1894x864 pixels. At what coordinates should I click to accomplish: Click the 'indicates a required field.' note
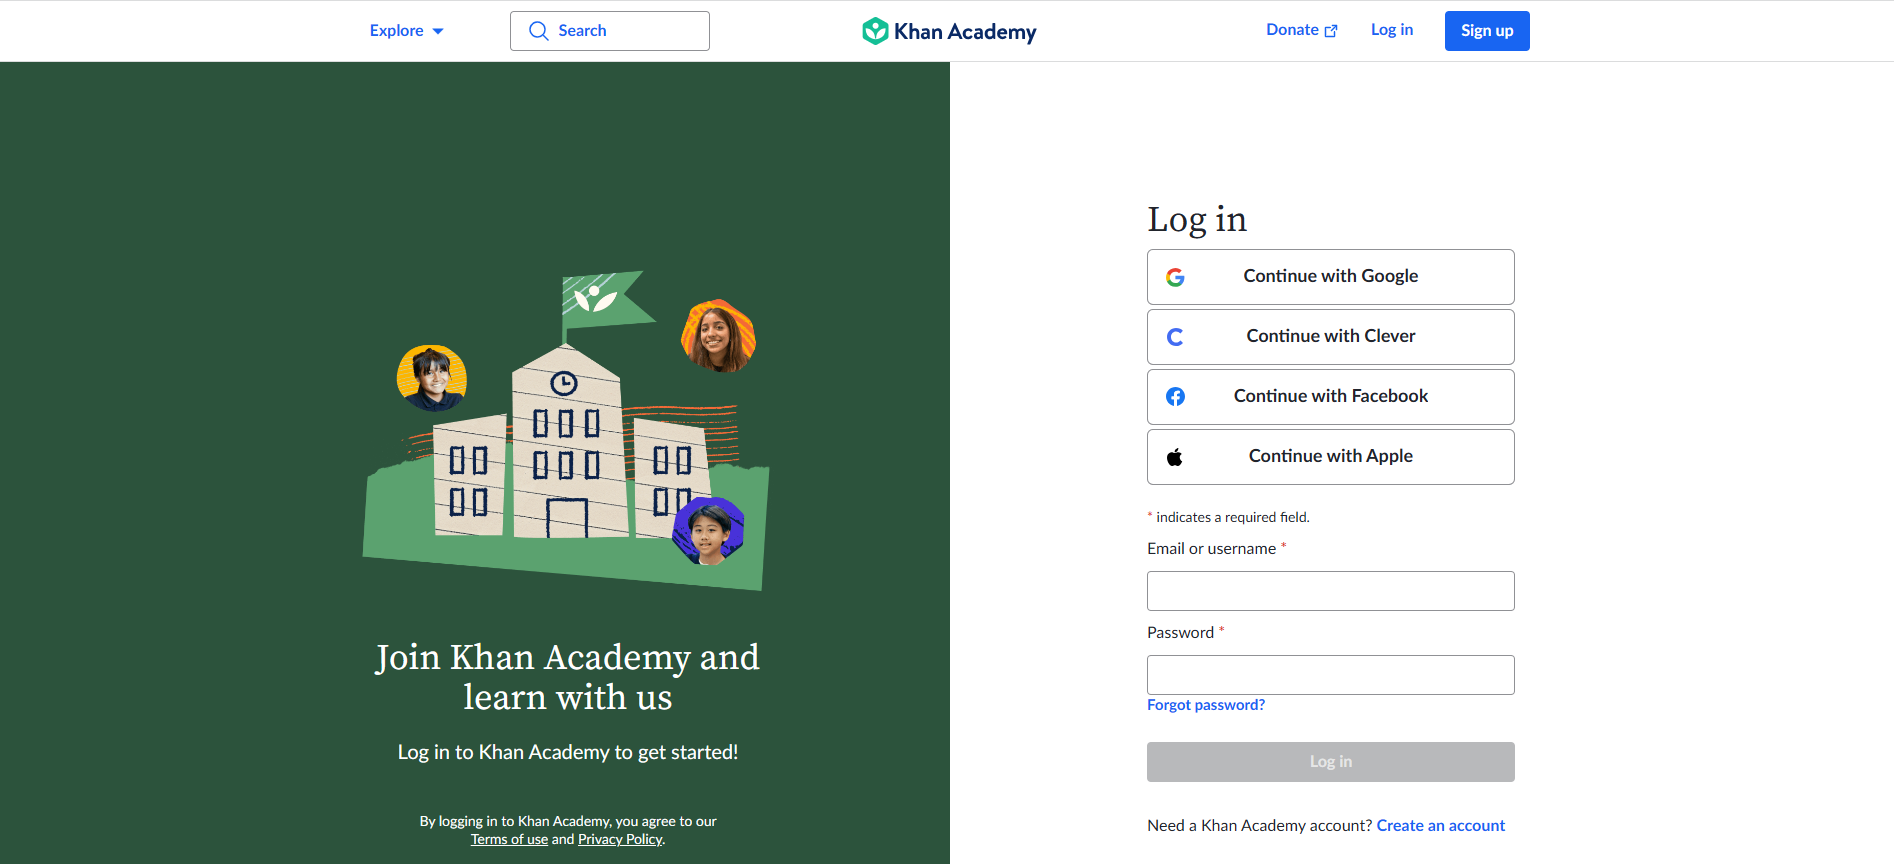click(1228, 517)
